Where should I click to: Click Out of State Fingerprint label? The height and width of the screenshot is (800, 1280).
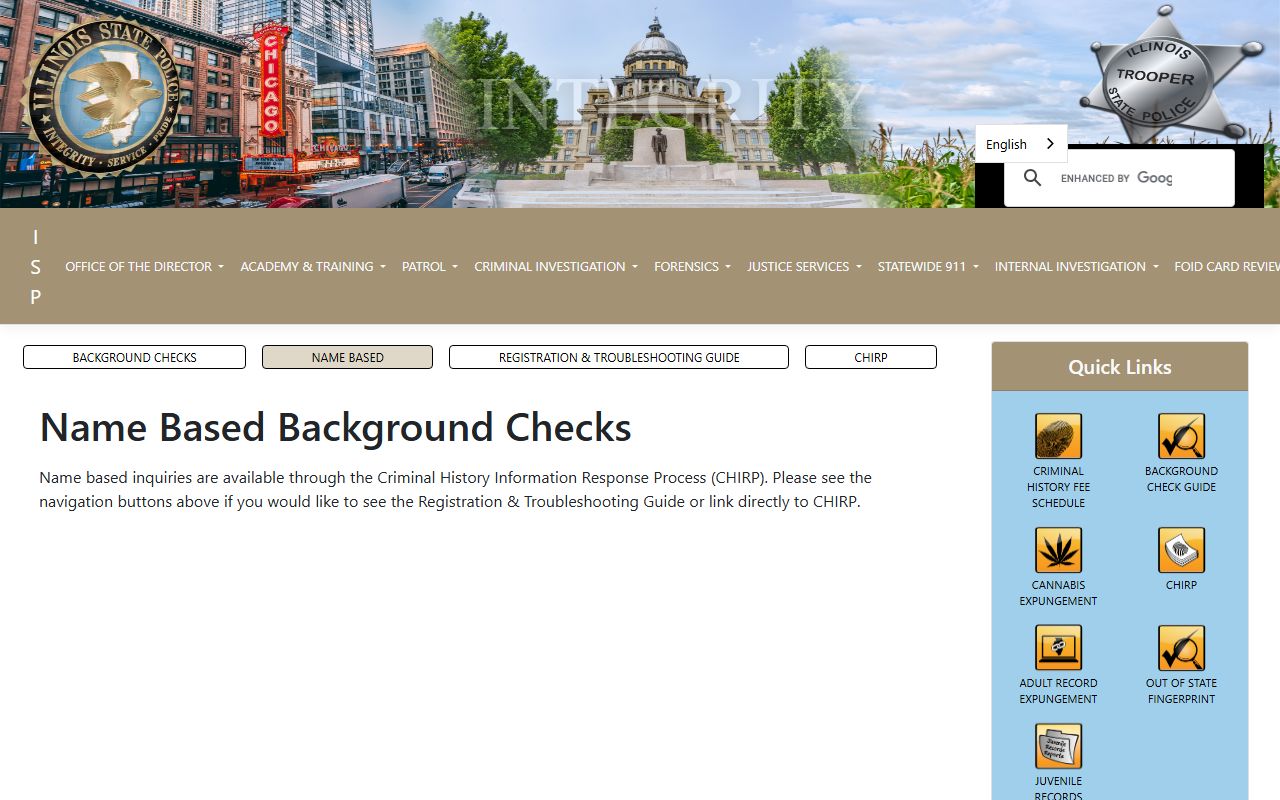pyautogui.click(x=1181, y=691)
